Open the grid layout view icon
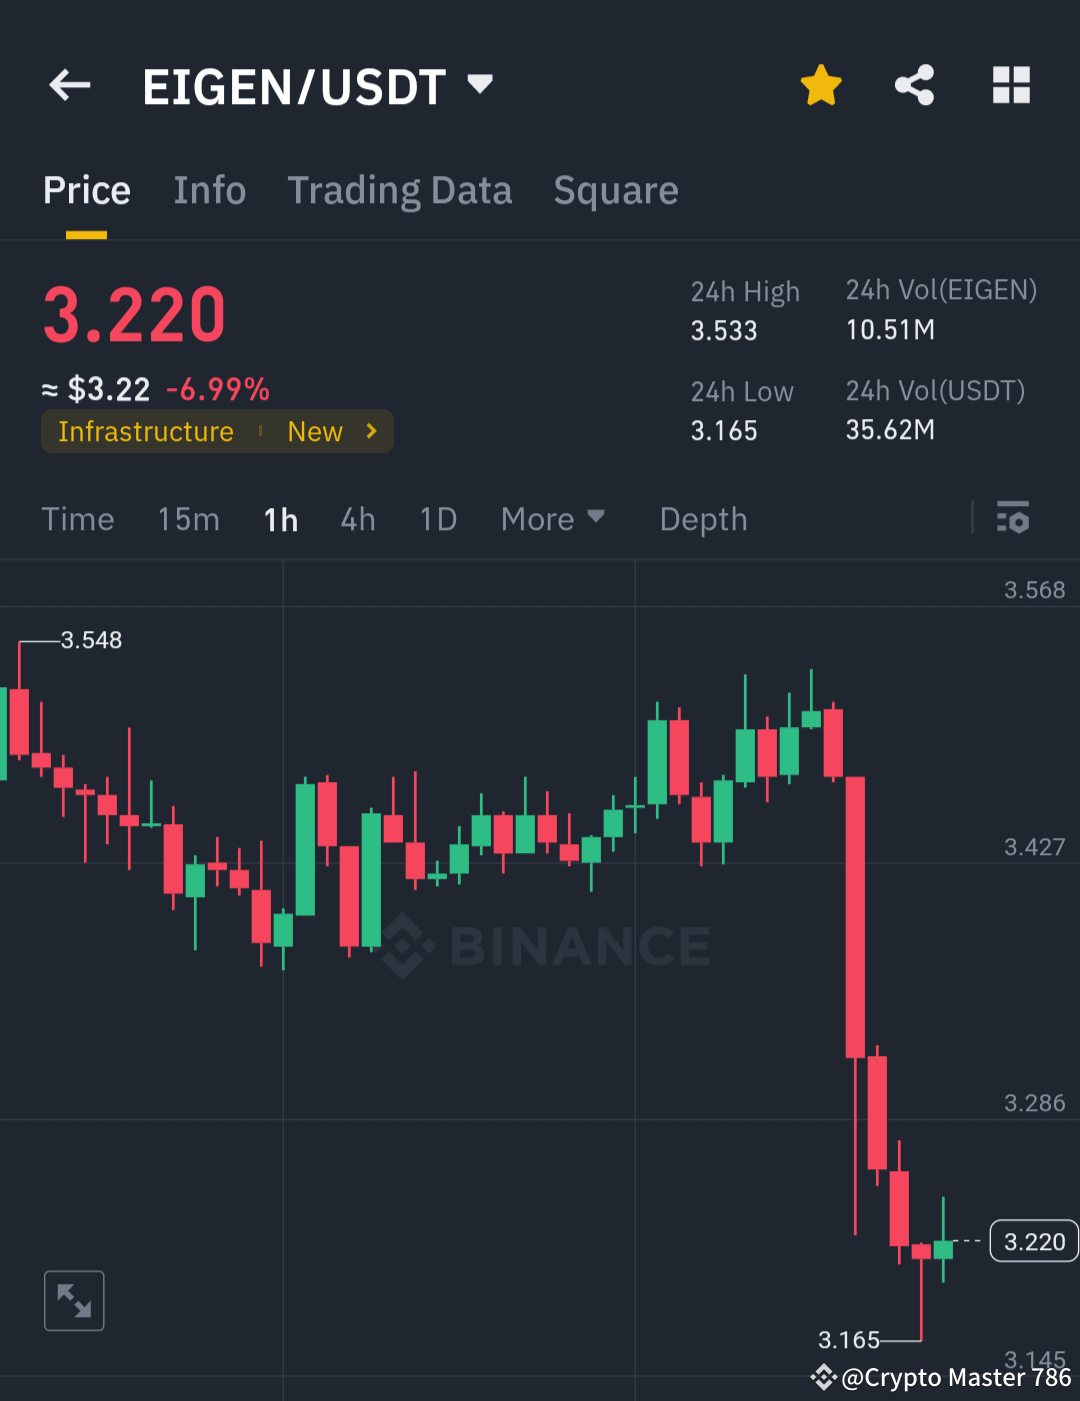 (x=1011, y=85)
